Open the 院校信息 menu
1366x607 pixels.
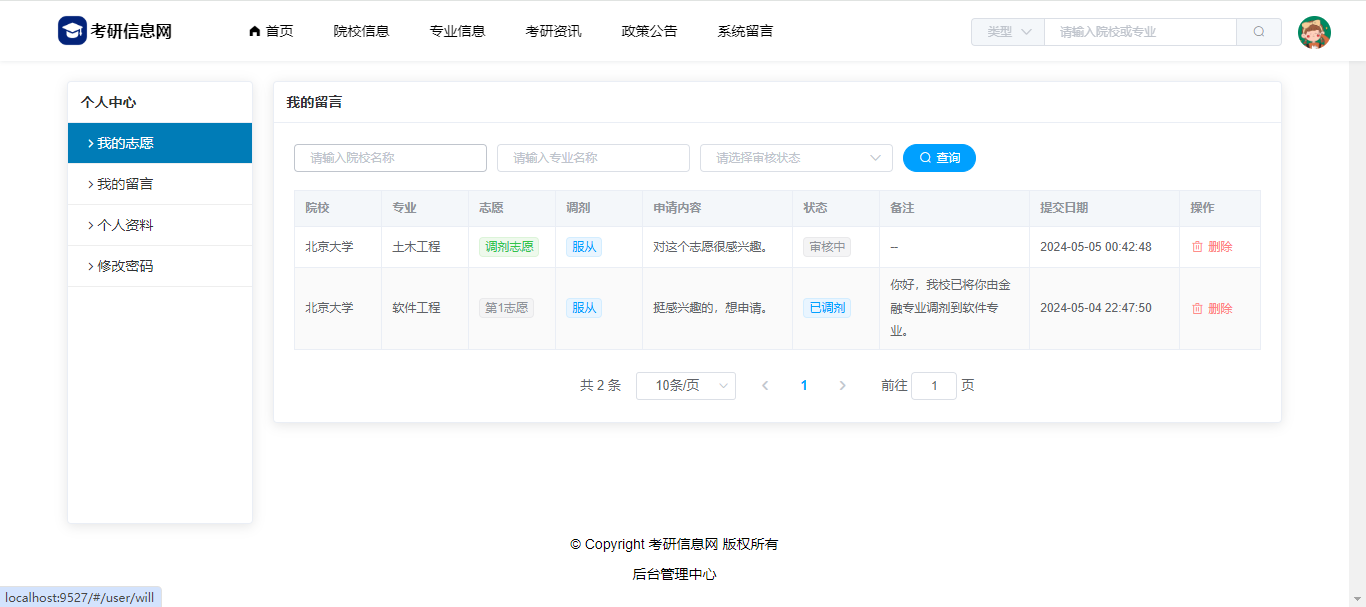point(361,31)
